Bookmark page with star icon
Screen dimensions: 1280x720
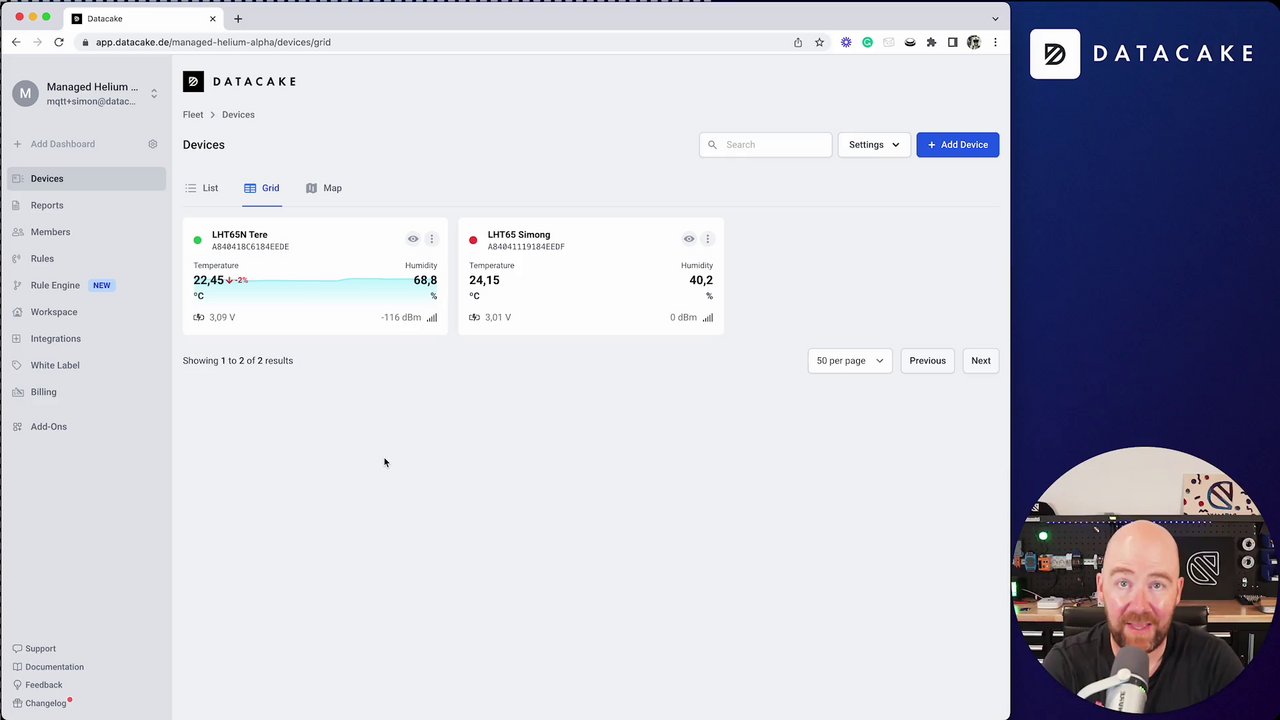click(x=819, y=42)
